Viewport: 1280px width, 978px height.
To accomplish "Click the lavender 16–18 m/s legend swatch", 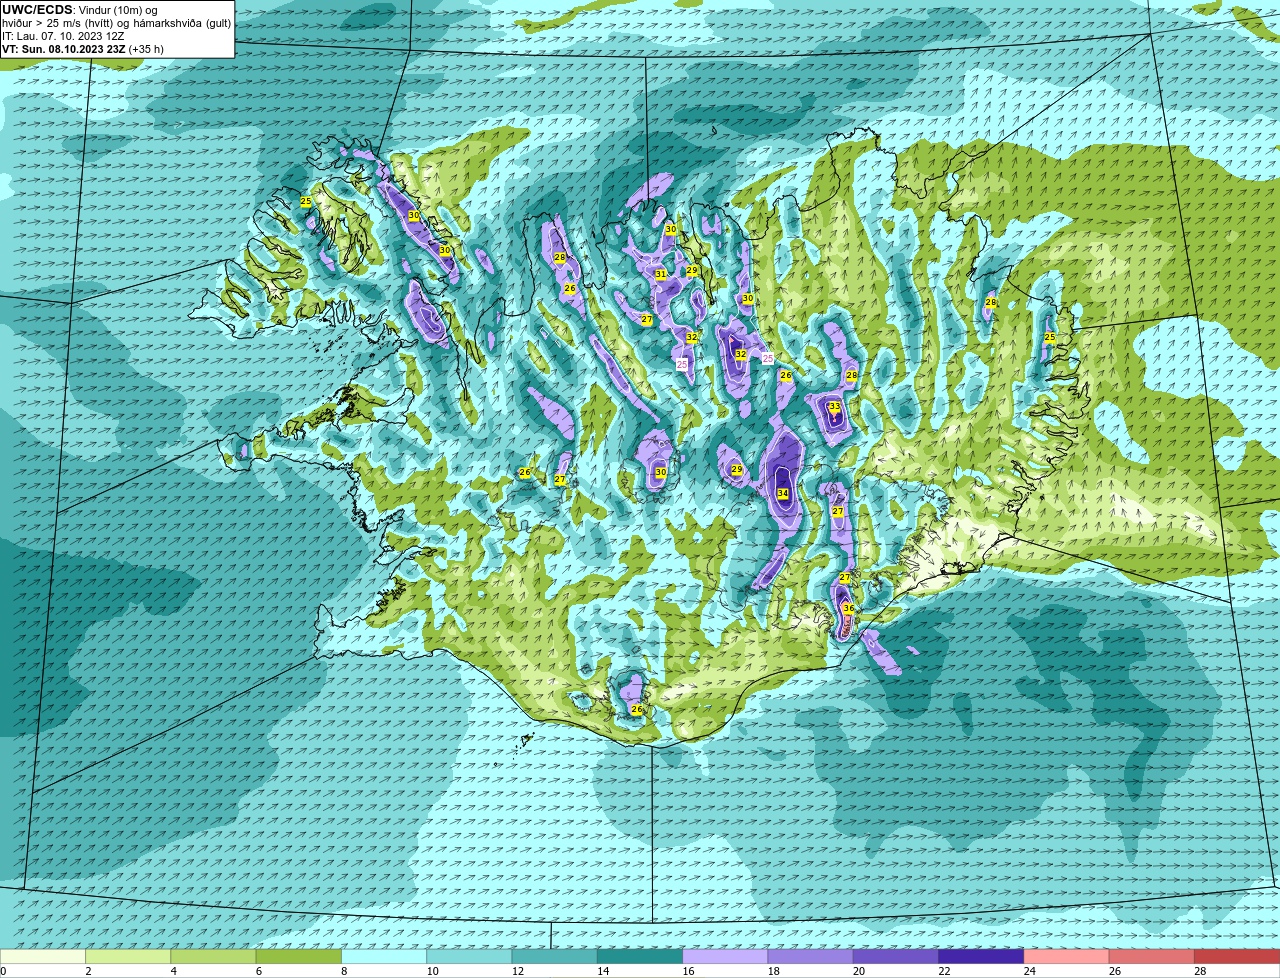I will 725,956.
